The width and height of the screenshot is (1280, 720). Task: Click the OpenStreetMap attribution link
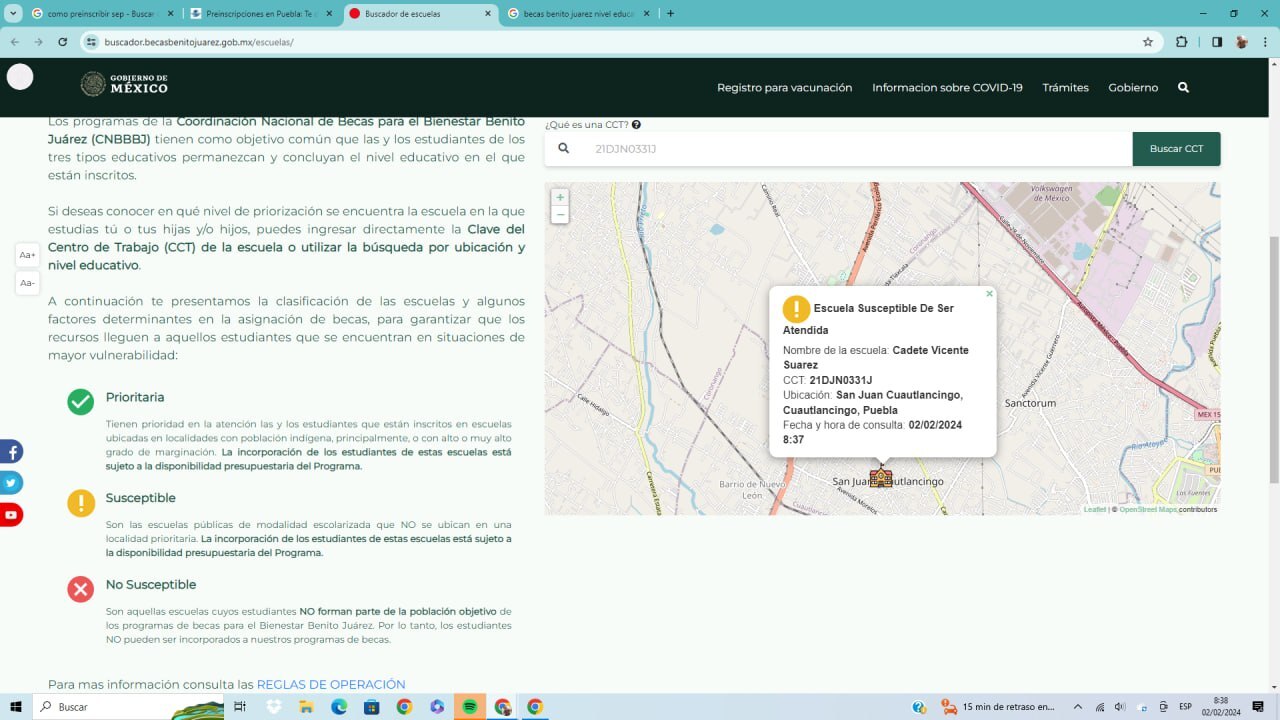[x=1148, y=510]
